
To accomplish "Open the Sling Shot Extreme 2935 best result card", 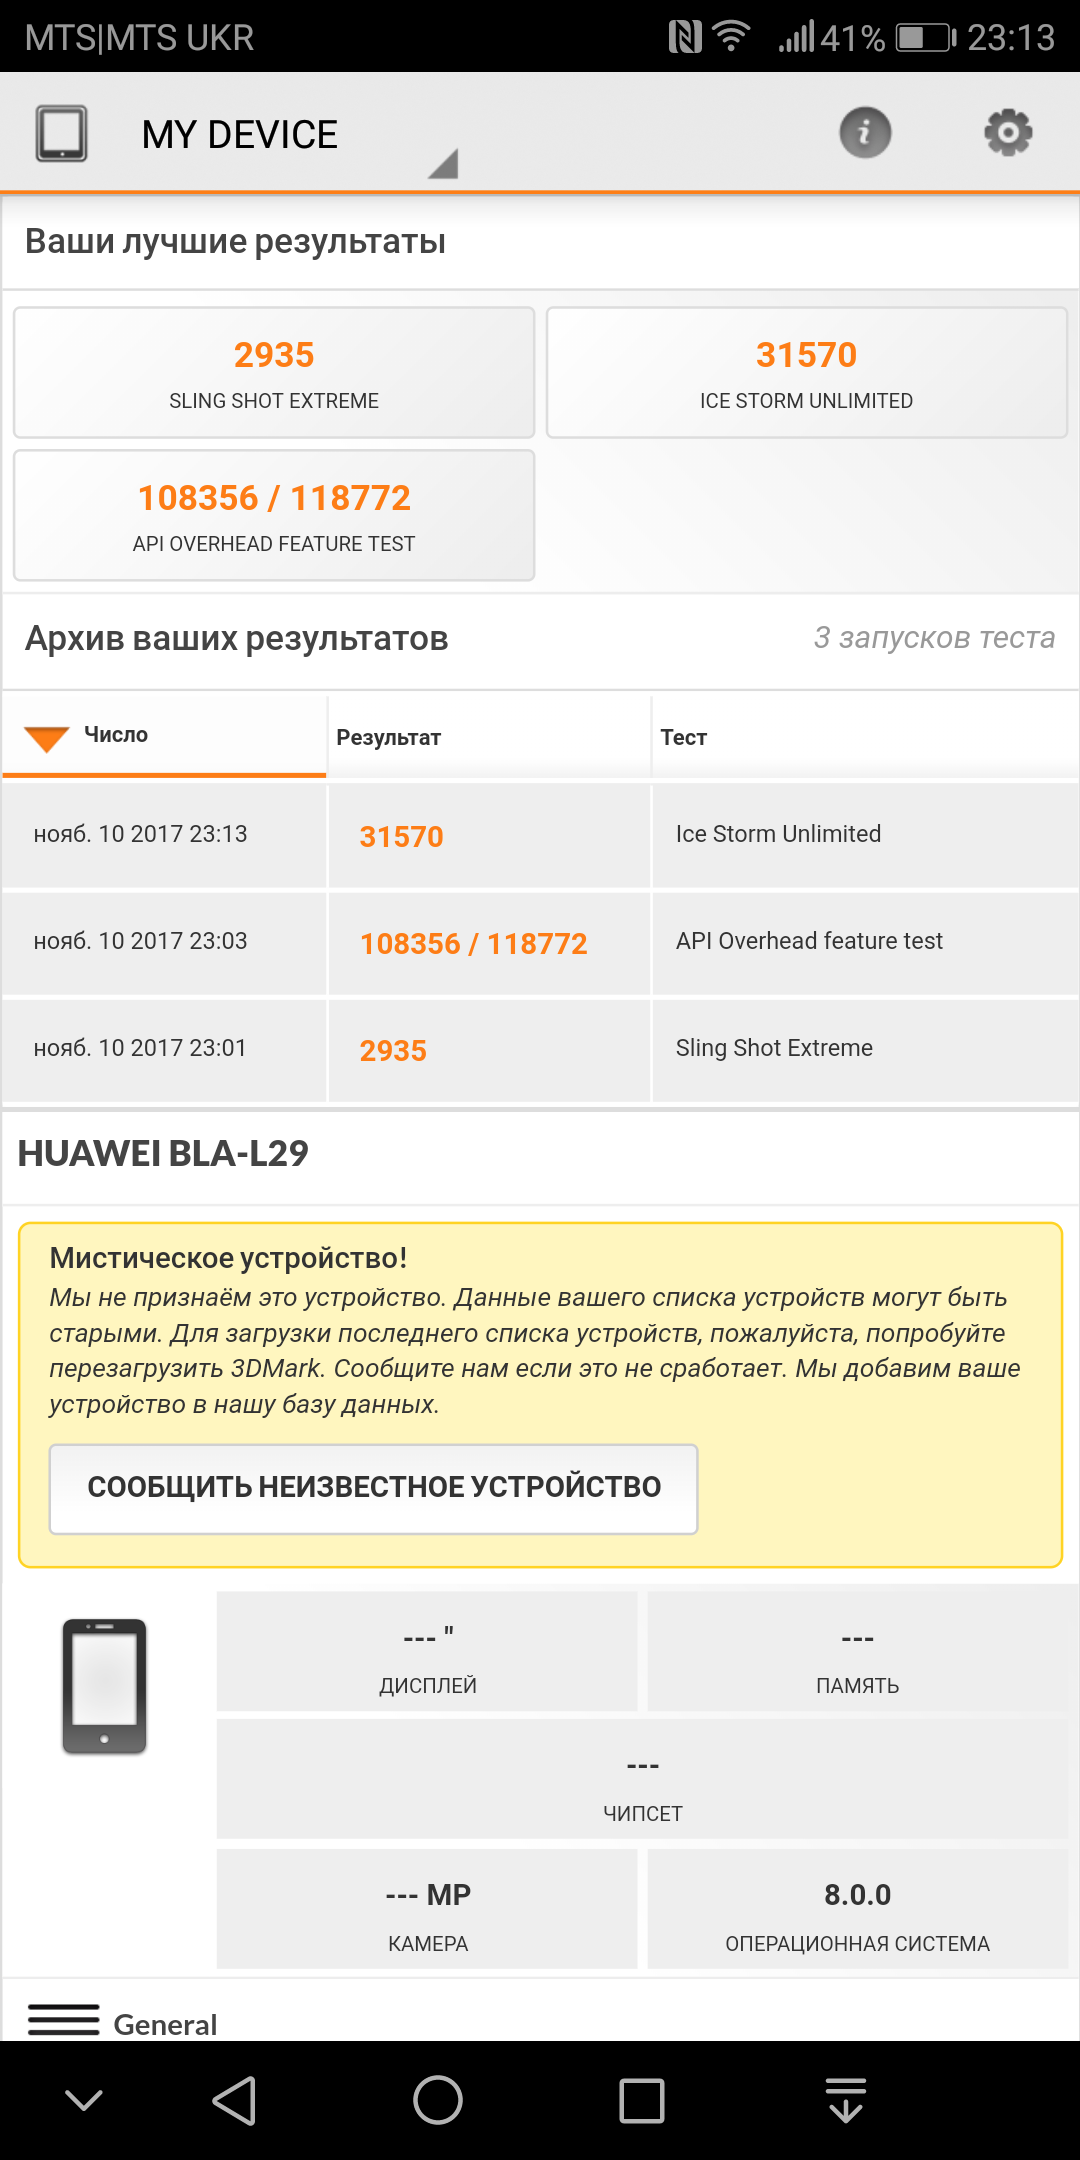I will [274, 372].
